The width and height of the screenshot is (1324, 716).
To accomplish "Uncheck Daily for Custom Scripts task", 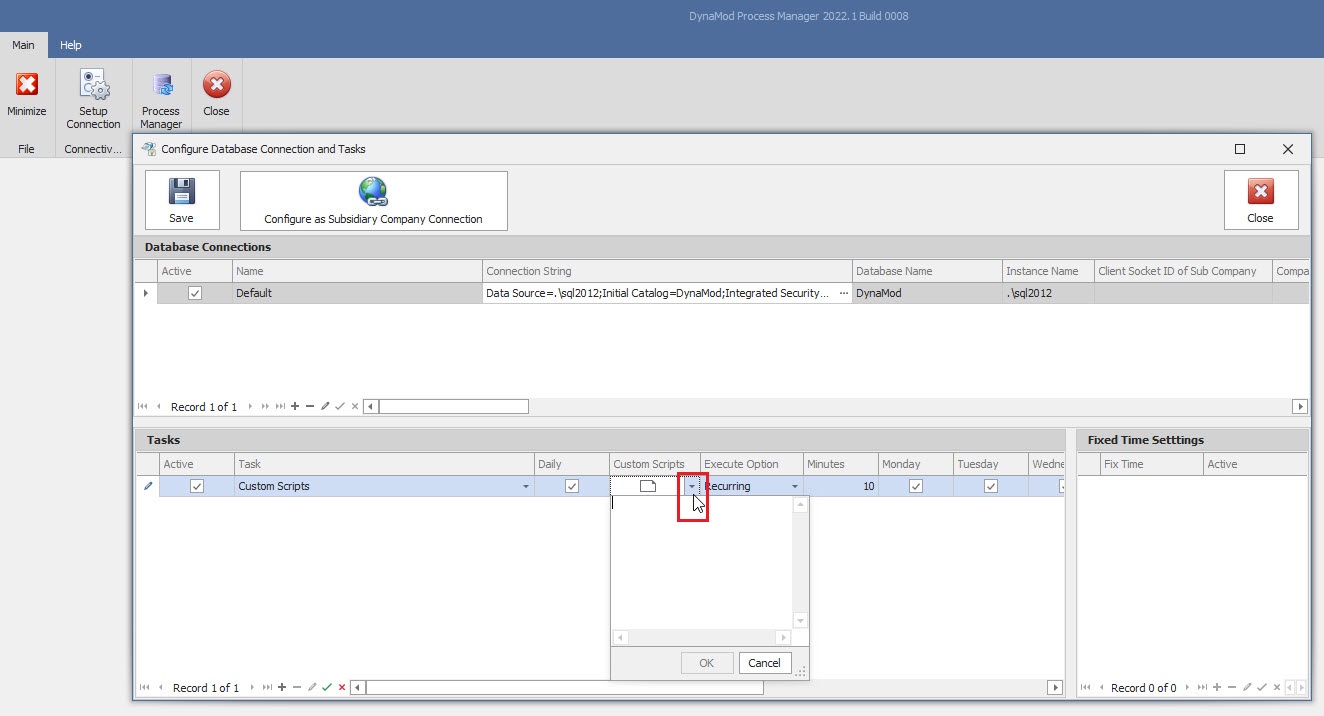I will coord(572,486).
